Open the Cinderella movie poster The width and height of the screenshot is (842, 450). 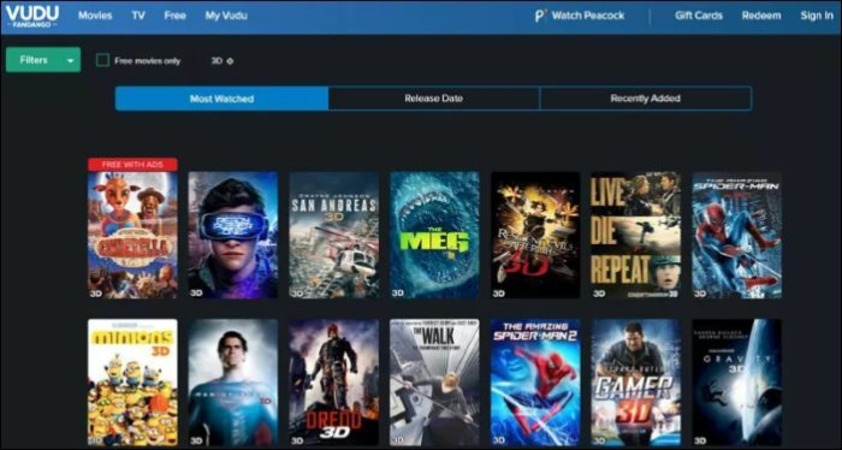click(x=133, y=235)
